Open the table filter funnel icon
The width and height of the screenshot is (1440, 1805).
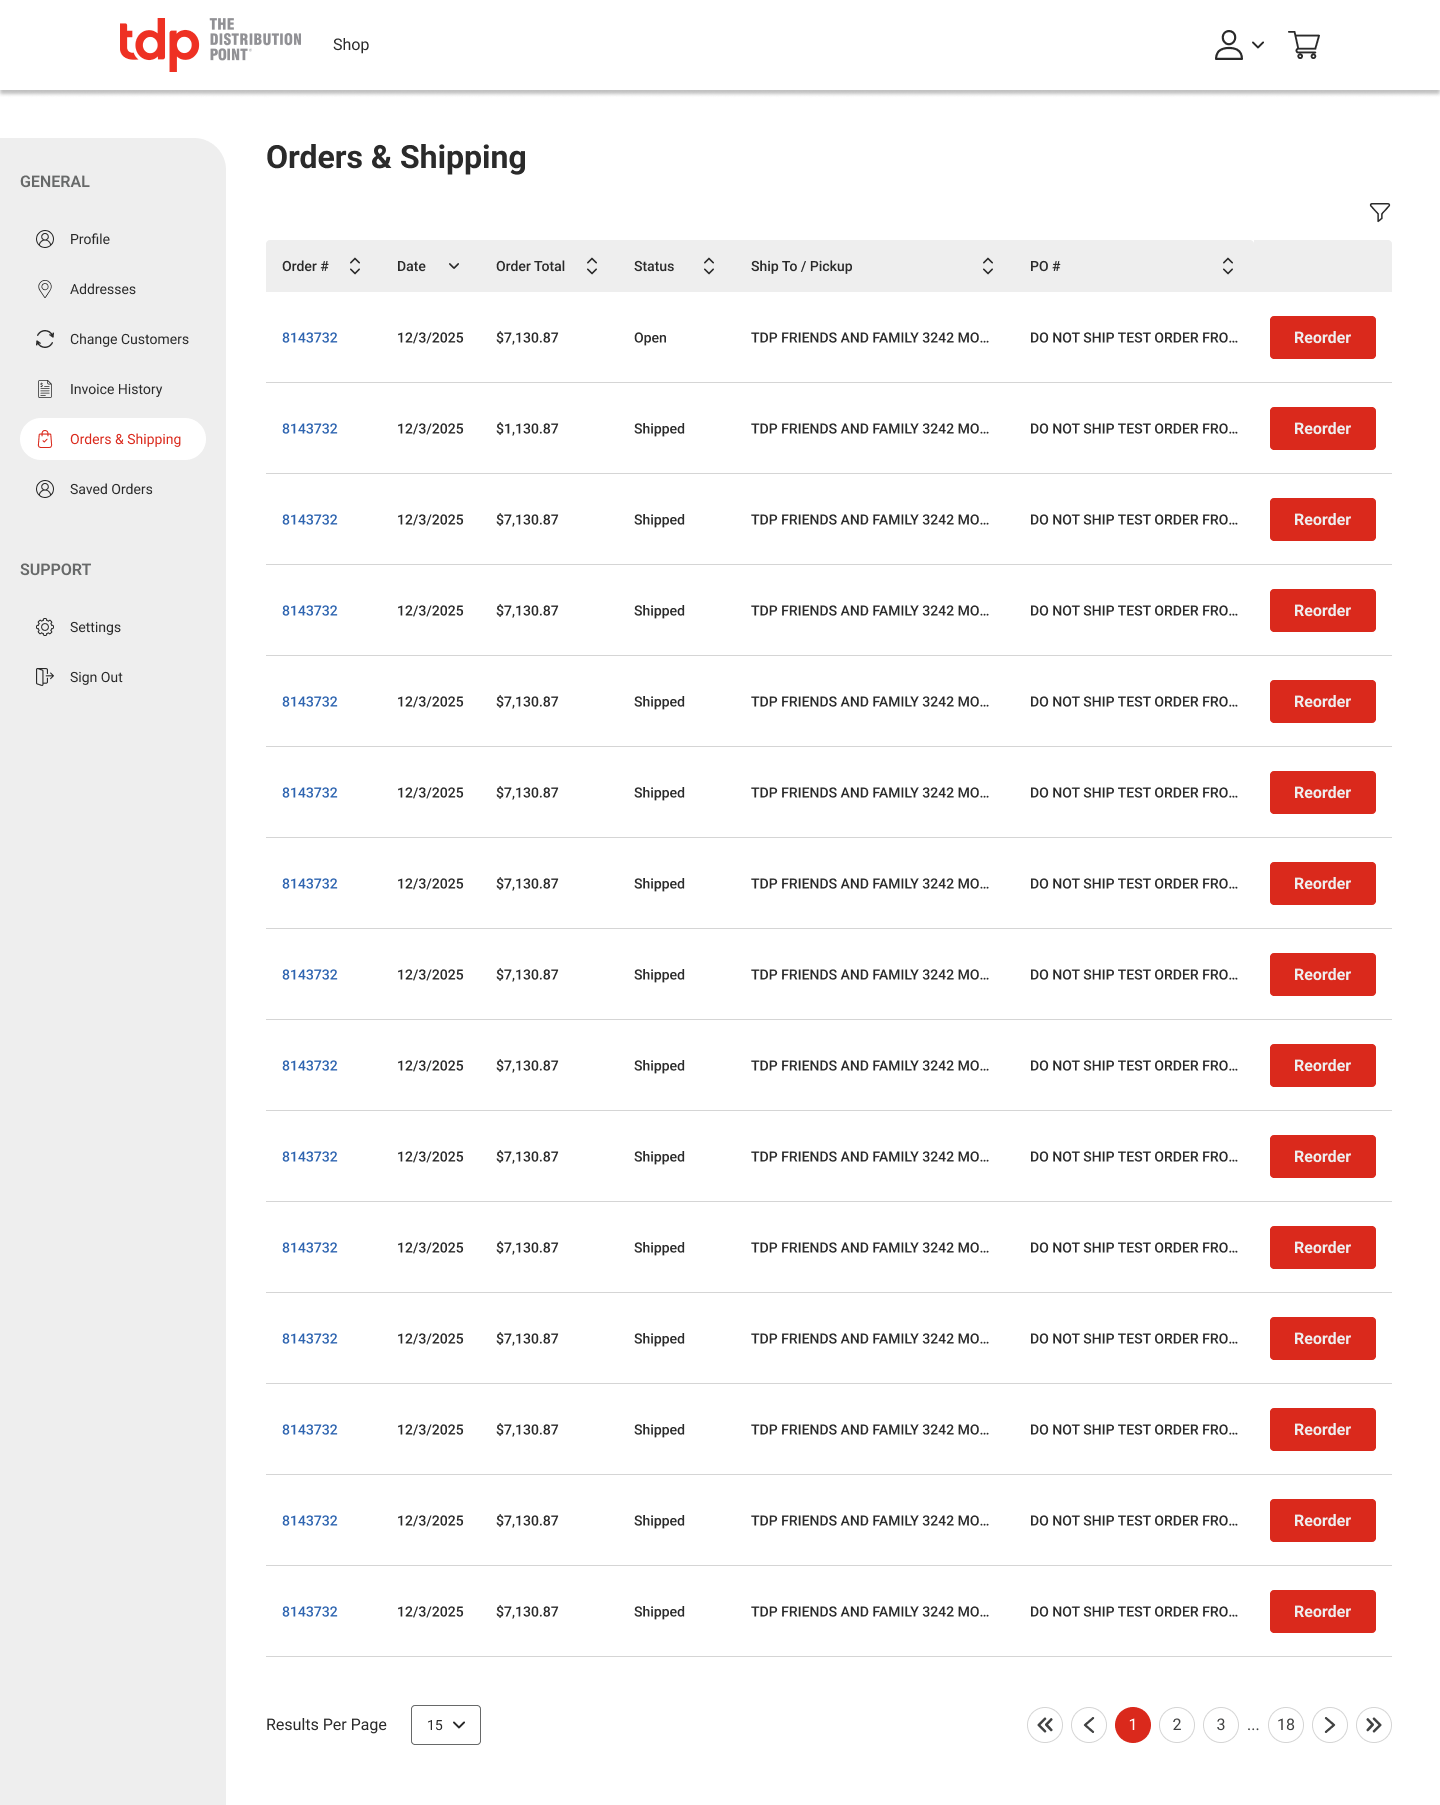[x=1379, y=212]
